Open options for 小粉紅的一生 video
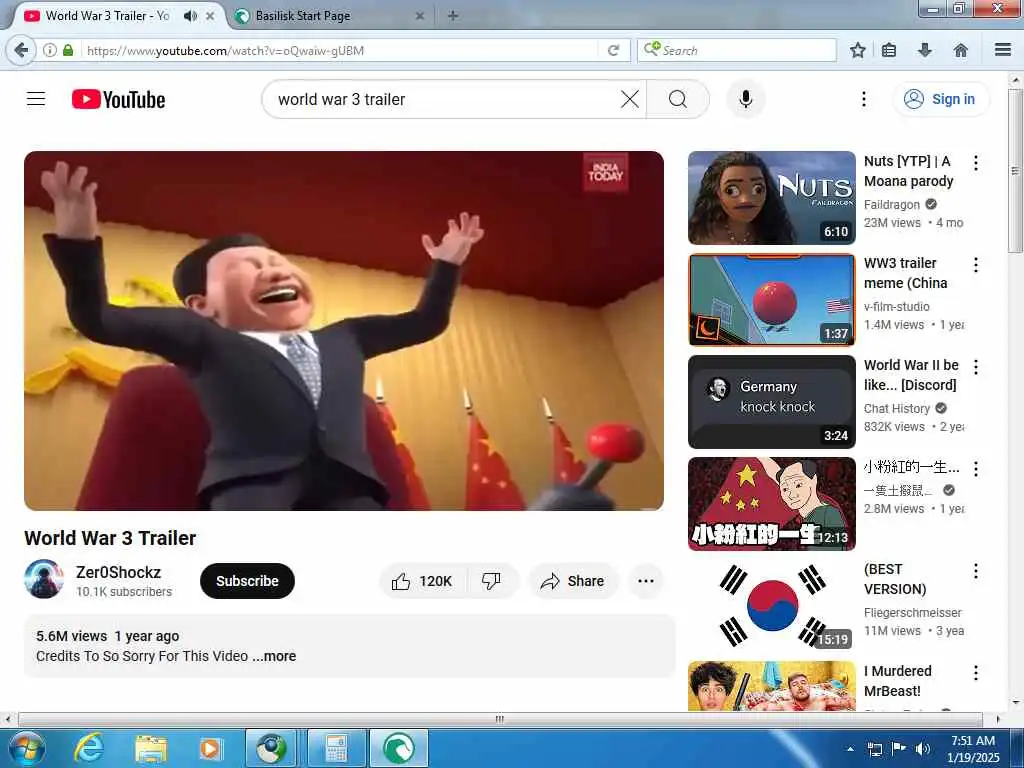Image resolution: width=1024 pixels, height=768 pixels. [x=976, y=468]
